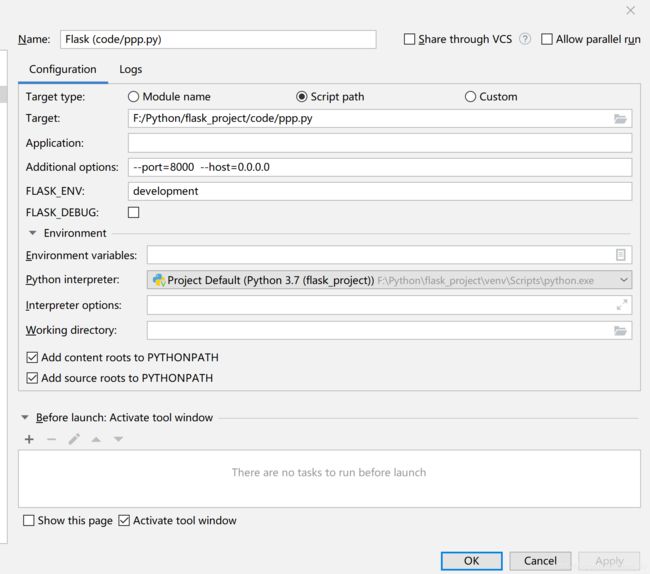Open the Share through VCS help icon
The image size is (650, 574).
[x=525, y=39]
